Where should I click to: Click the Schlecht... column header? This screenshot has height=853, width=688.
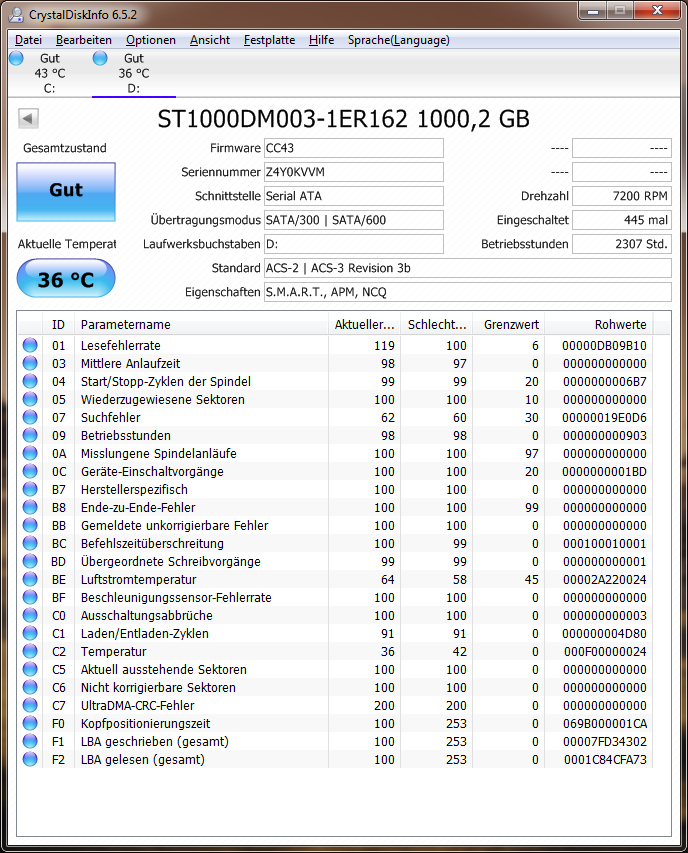pos(437,325)
